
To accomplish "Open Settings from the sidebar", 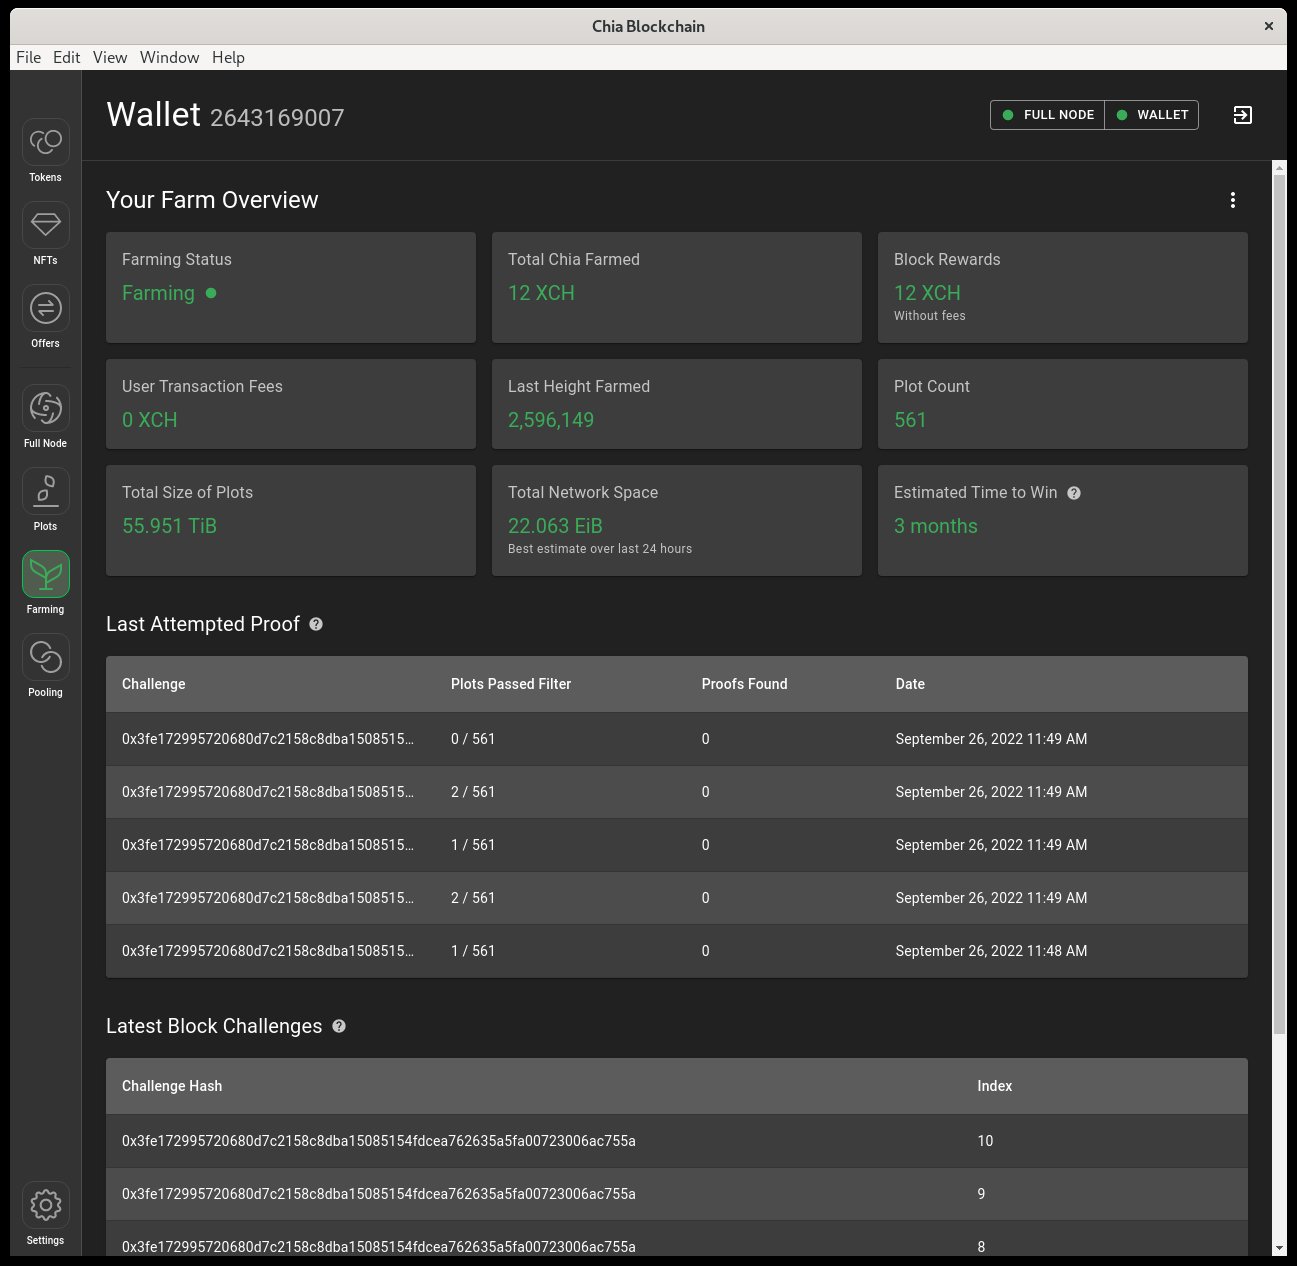I will click(45, 1205).
